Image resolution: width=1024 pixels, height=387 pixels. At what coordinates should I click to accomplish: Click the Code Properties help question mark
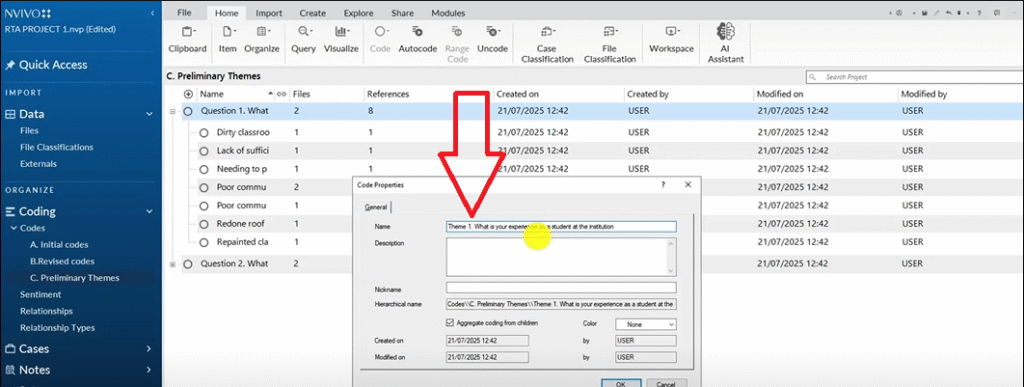point(664,185)
